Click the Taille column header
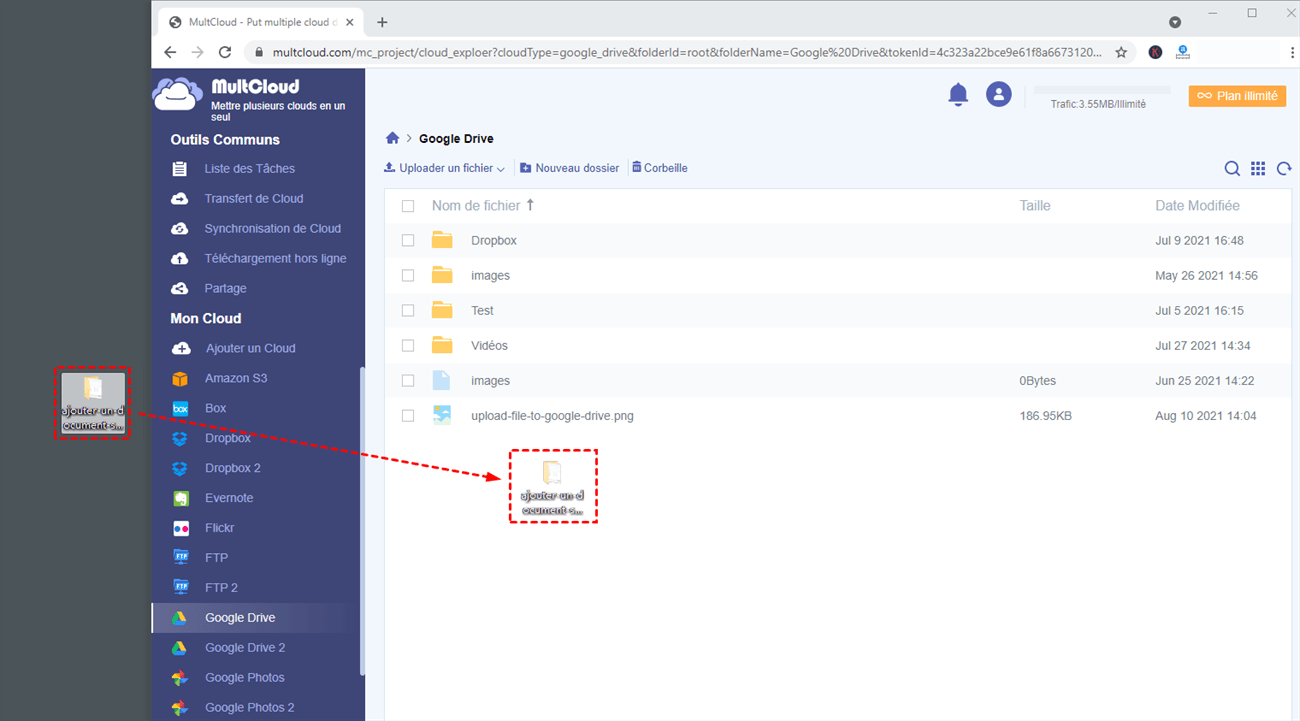Viewport: 1300px width, 721px height. pos(1035,206)
